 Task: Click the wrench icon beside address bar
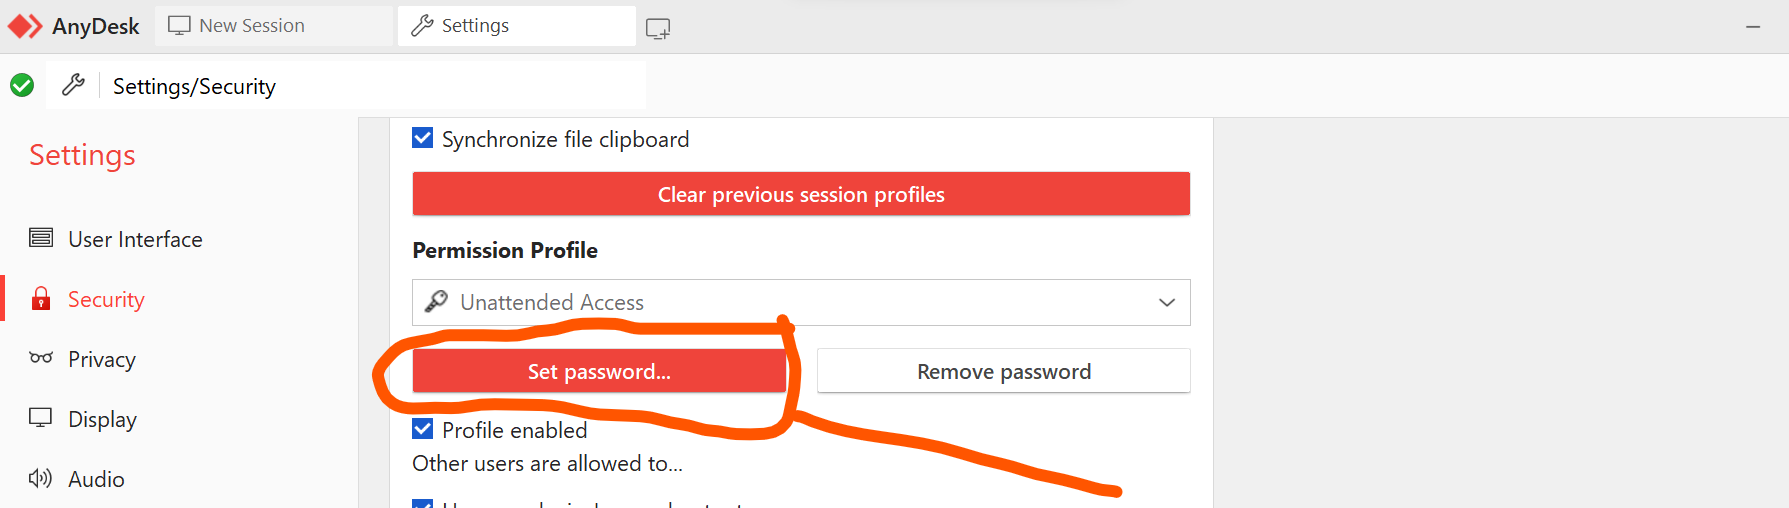(73, 86)
